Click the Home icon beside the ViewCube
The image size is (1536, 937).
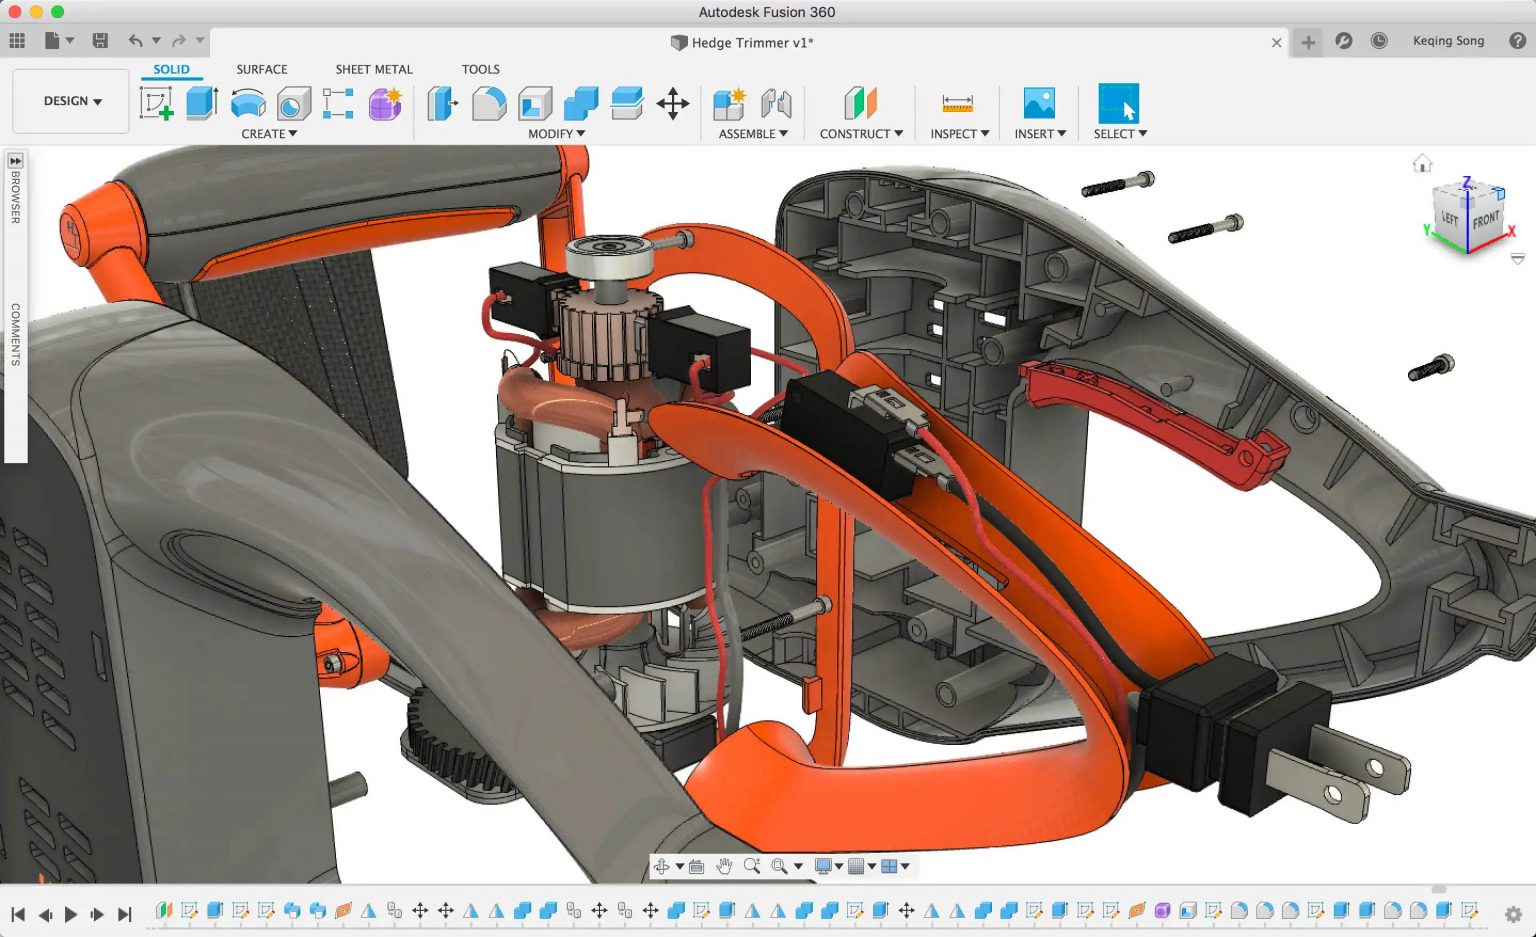click(1421, 162)
